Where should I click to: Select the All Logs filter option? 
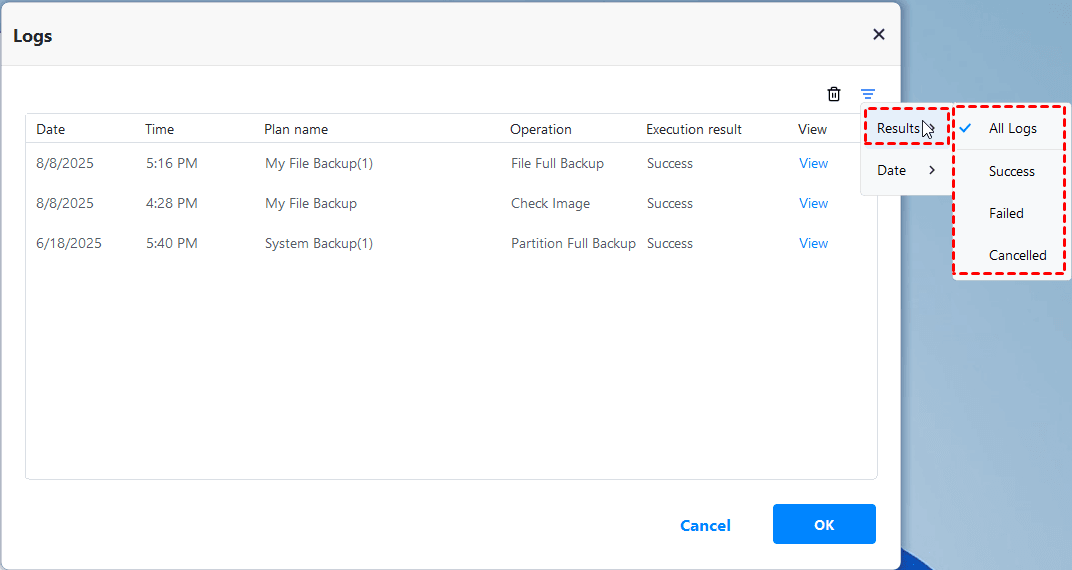[1012, 128]
